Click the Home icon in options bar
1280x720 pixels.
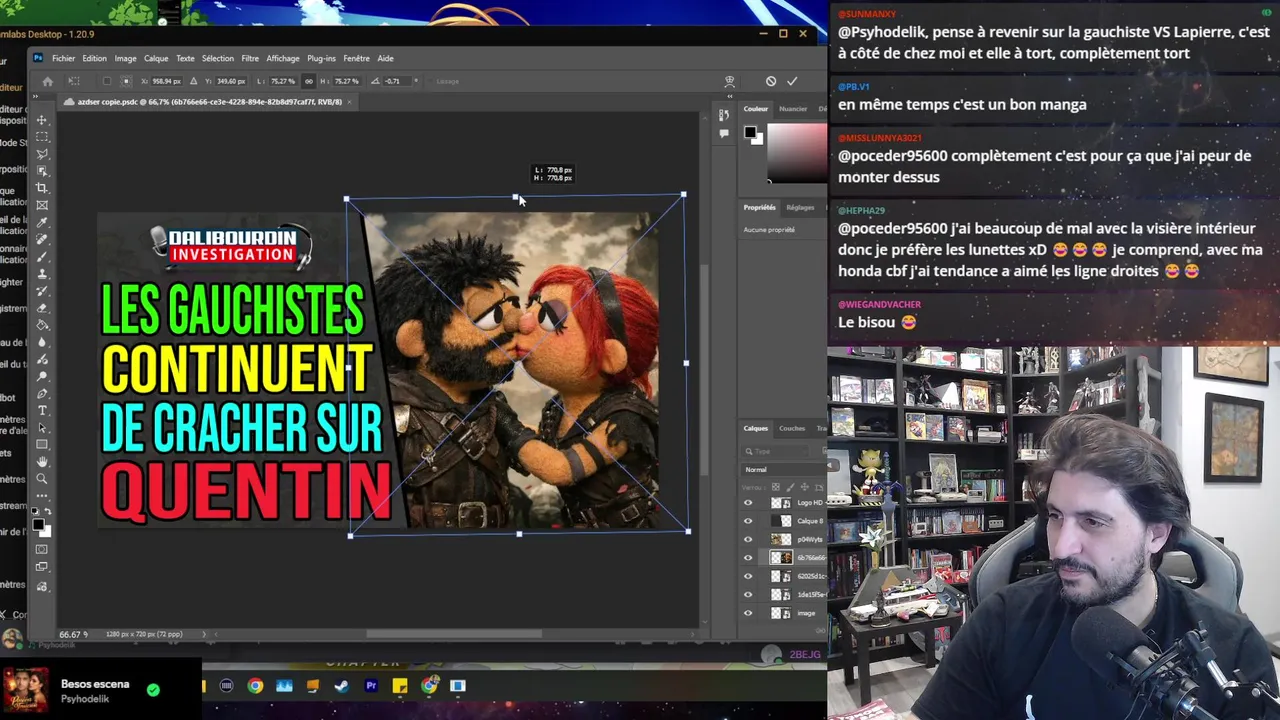pyautogui.click(x=47, y=81)
